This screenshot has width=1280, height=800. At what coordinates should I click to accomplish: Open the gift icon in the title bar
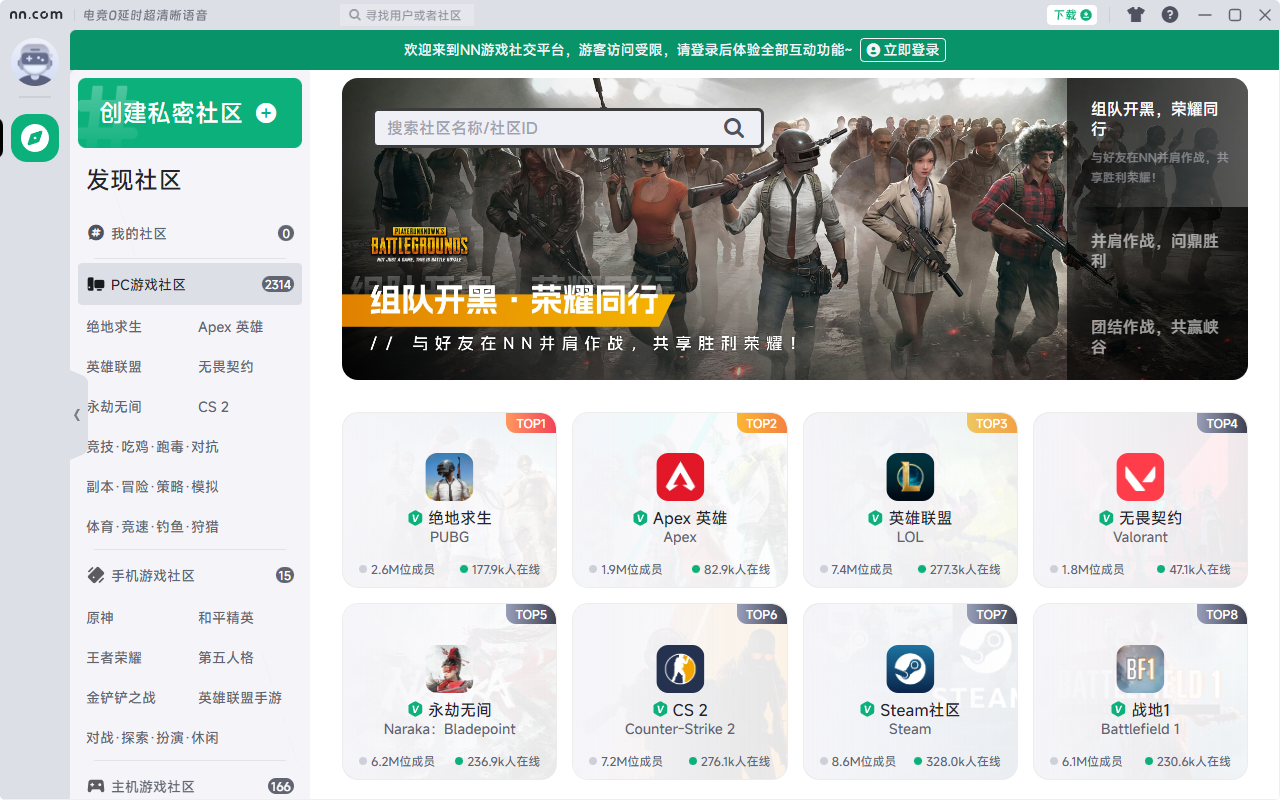[1136, 14]
